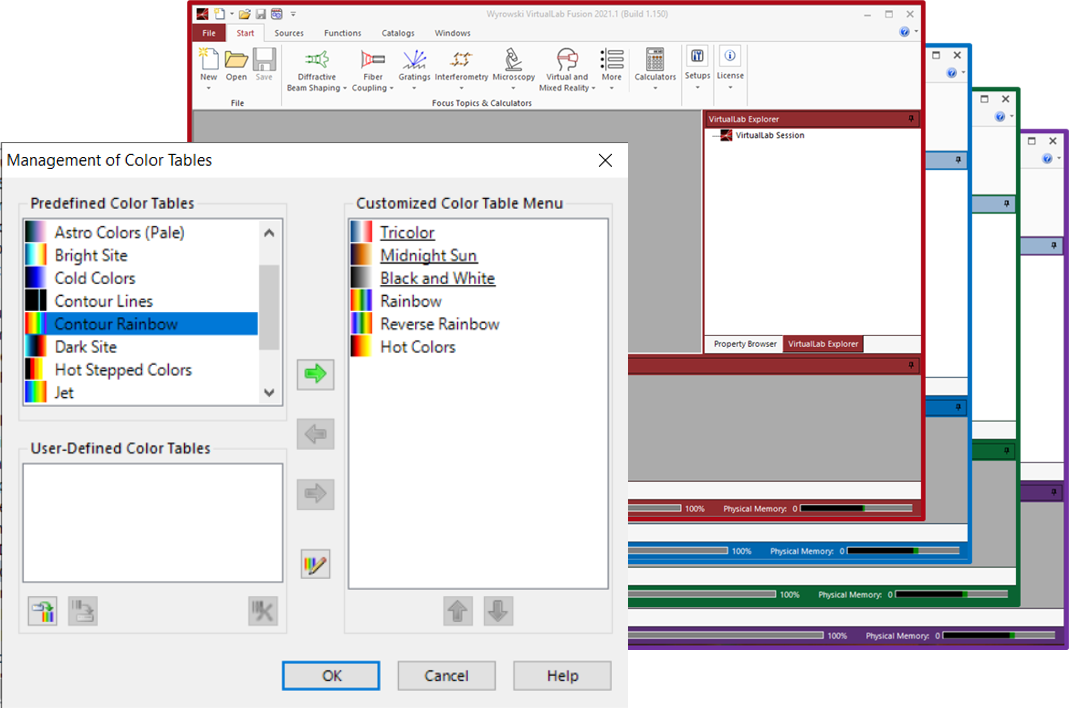The width and height of the screenshot is (1069, 708).
Task: Click the gray right-arrow for user-defined tables
Action: 315,493
